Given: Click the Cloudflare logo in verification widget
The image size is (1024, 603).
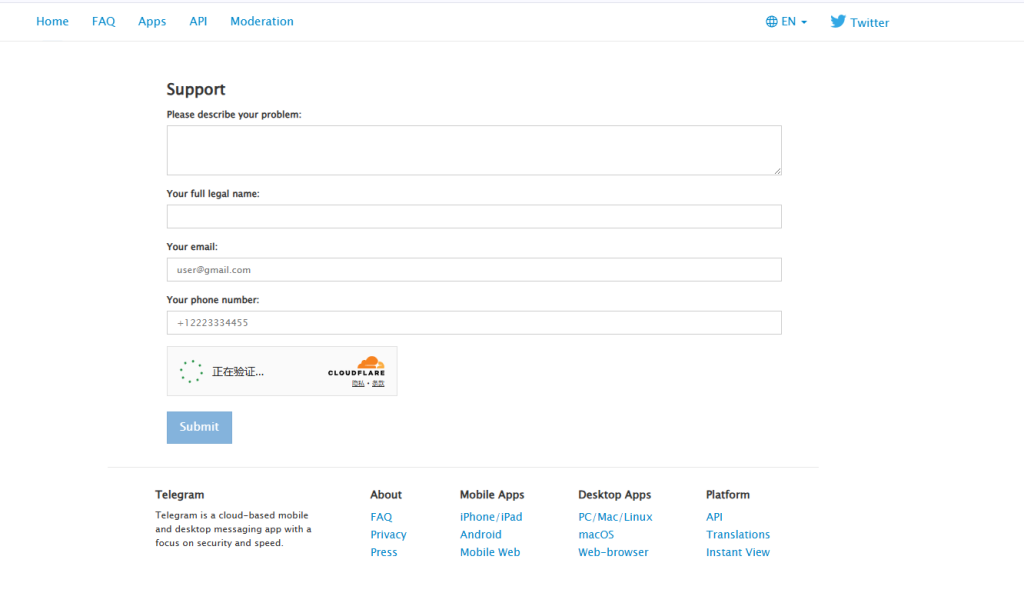Looking at the screenshot, I should (356, 366).
